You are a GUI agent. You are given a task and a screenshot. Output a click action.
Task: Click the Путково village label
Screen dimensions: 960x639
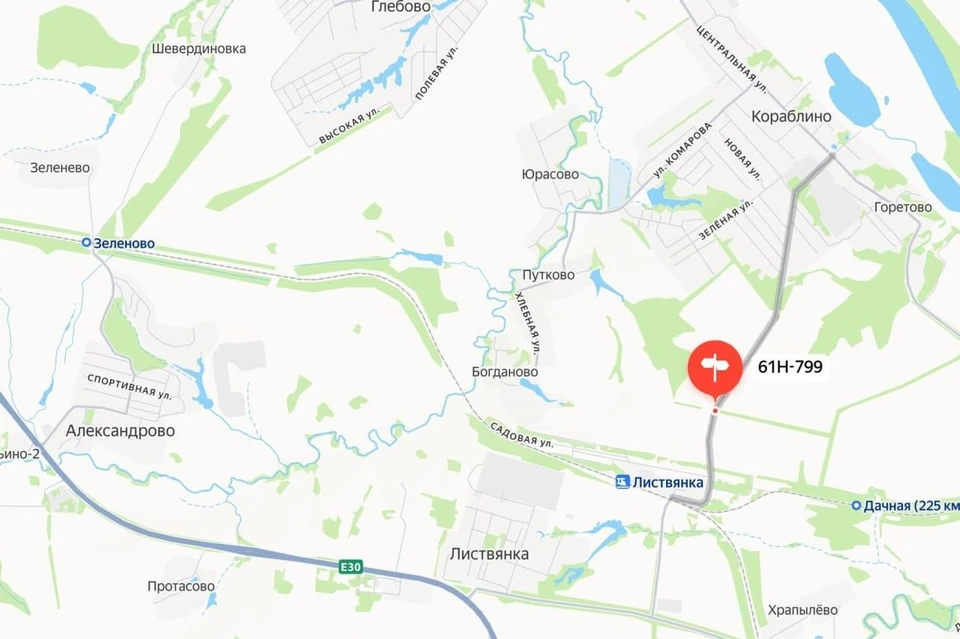point(549,275)
